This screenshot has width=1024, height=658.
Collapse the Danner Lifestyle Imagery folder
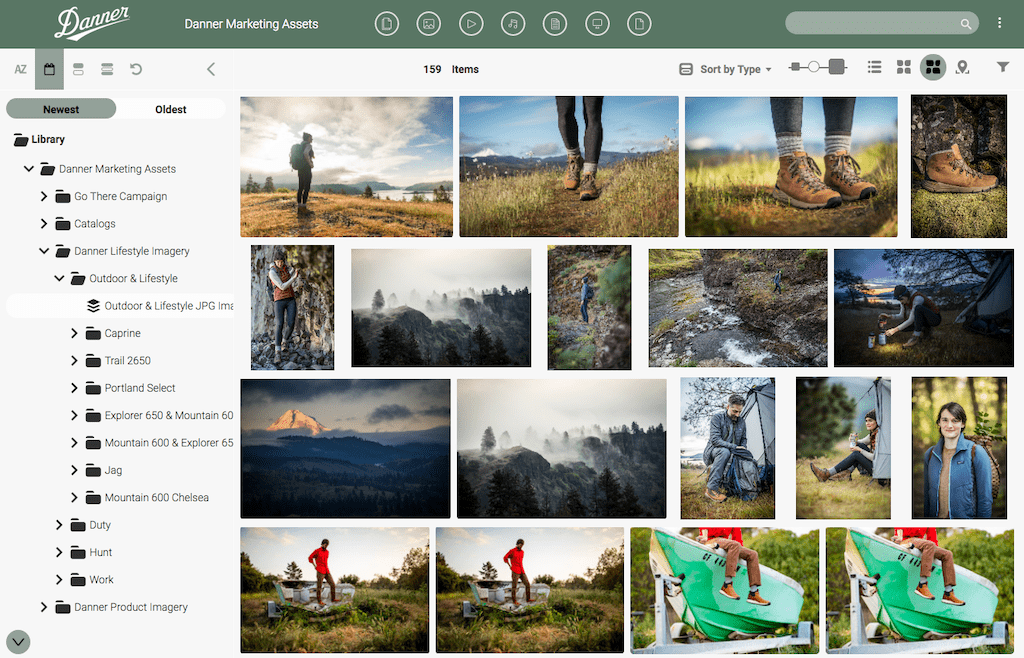click(x=44, y=251)
